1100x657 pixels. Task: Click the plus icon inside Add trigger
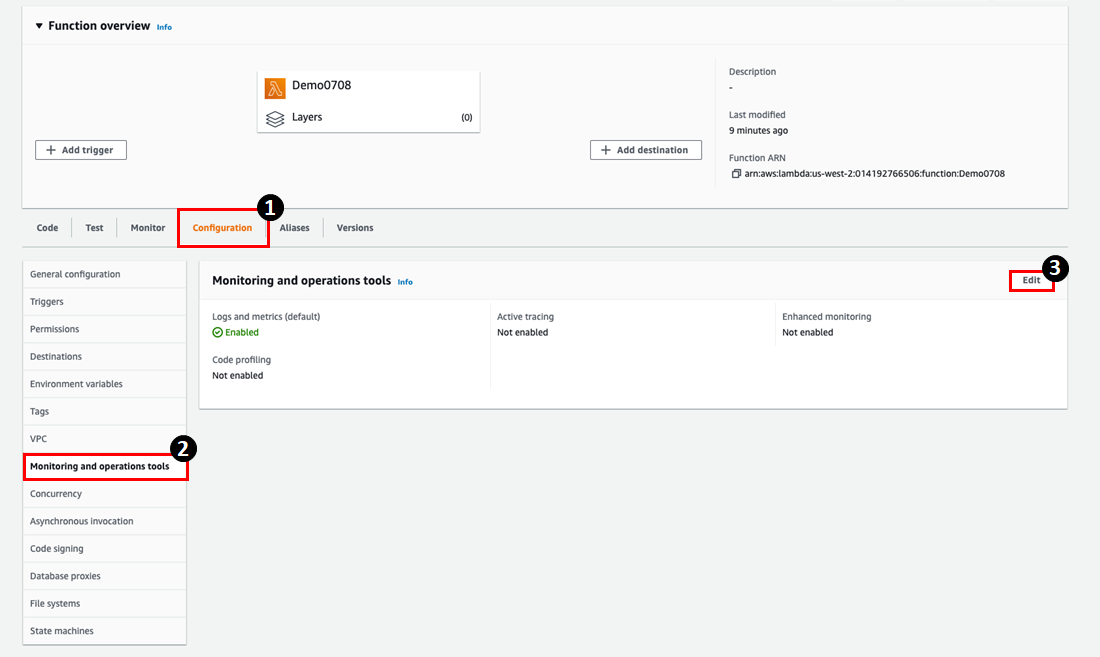[48, 149]
